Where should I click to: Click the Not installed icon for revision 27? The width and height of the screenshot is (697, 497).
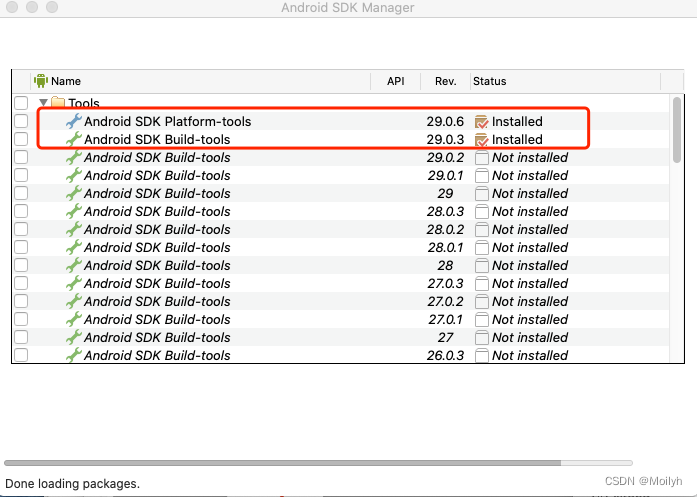pos(481,338)
